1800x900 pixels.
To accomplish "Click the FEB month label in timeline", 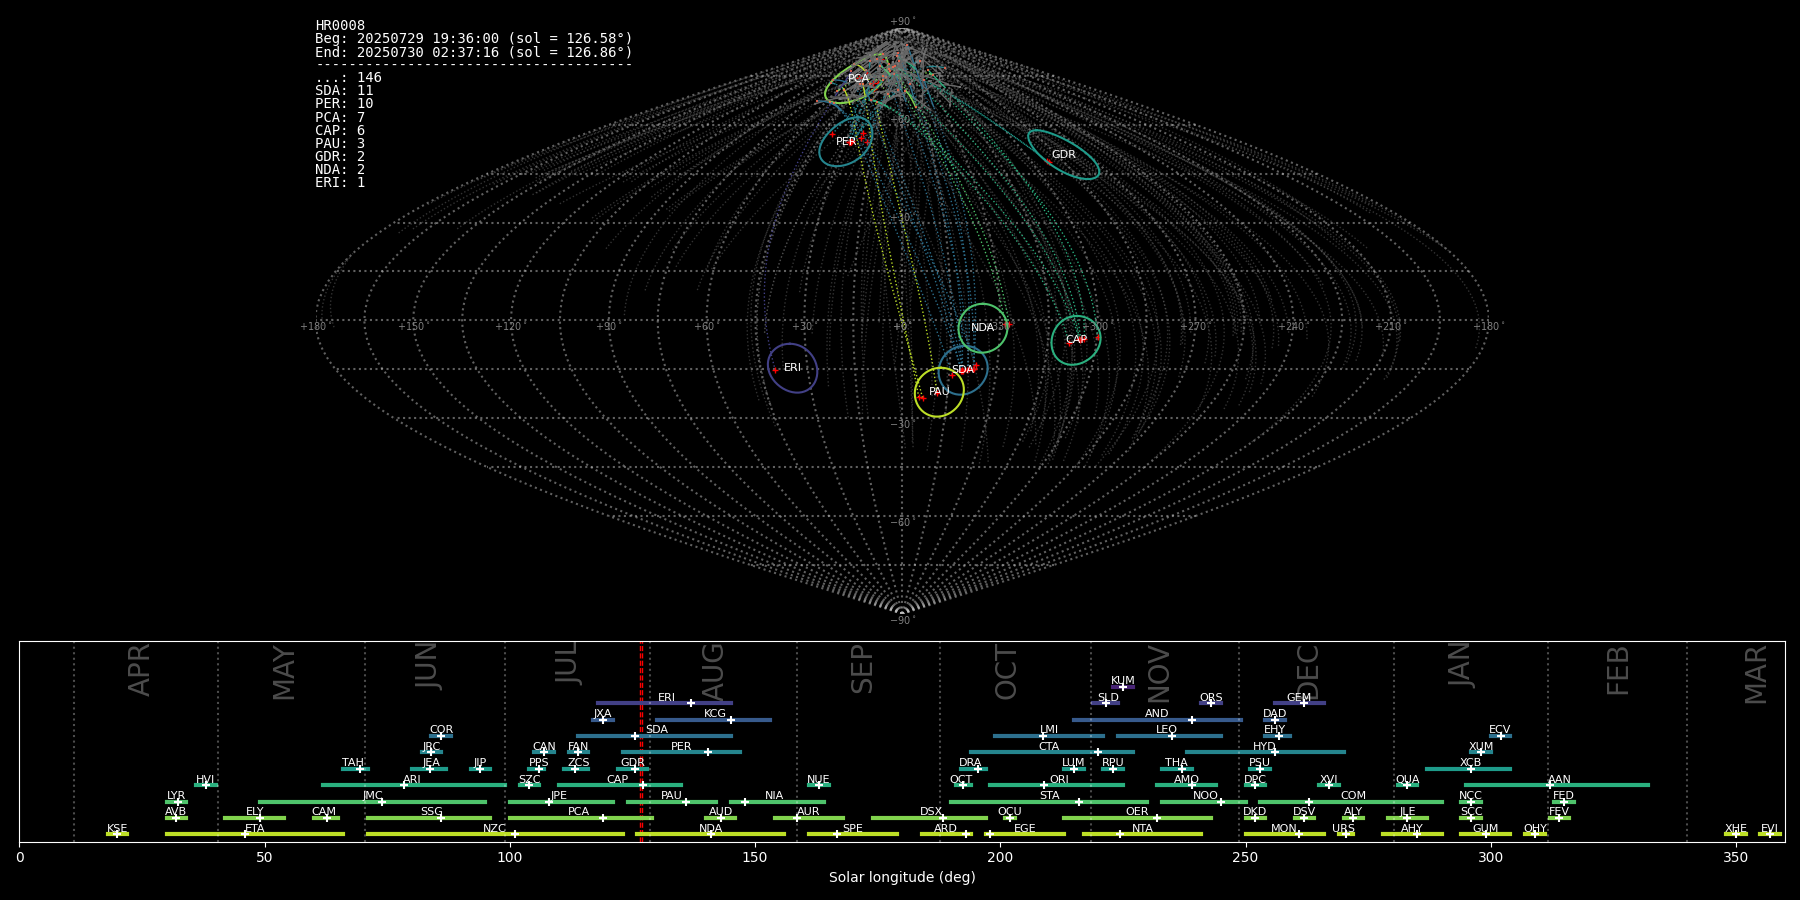I will (1618, 671).
